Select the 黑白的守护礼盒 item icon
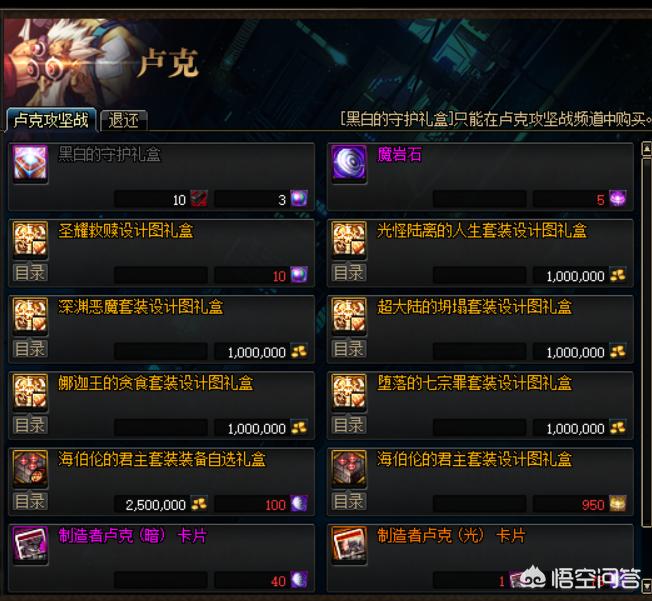 pyautogui.click(x=30, y=163)
